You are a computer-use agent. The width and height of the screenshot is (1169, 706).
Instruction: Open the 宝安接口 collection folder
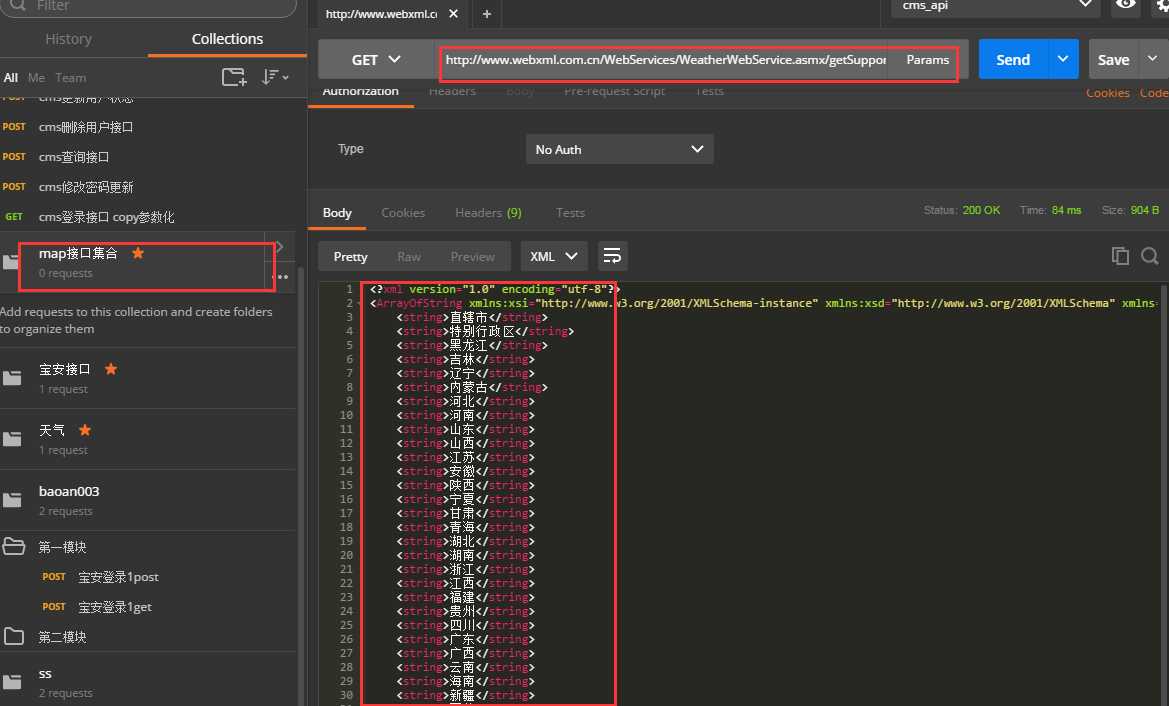[148, 378]
